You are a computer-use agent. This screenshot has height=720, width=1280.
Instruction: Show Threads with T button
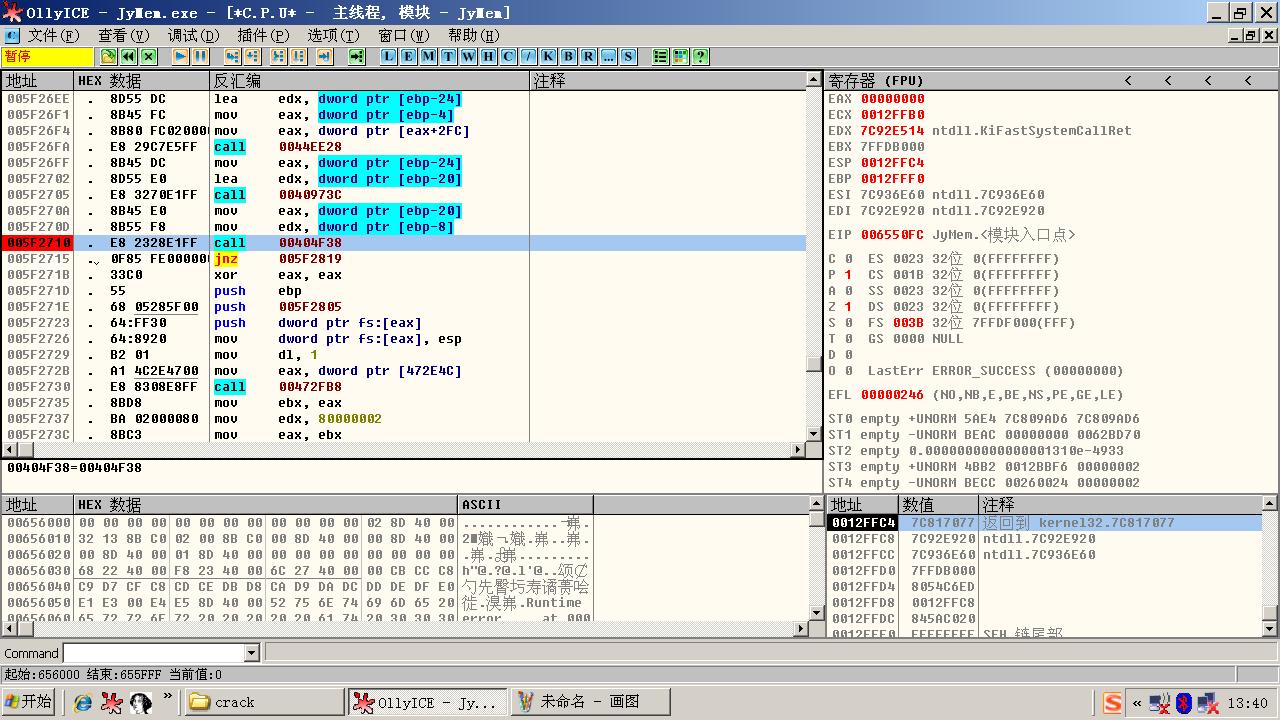click(x=448, y=57)
